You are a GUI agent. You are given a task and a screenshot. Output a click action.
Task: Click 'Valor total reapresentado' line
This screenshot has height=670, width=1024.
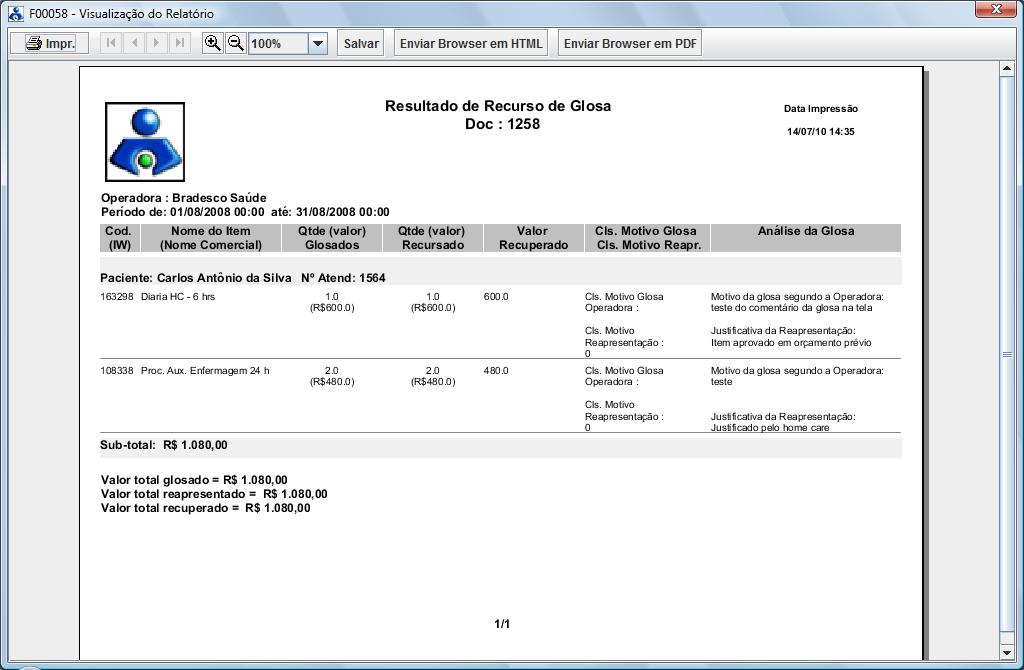(214, 494)
